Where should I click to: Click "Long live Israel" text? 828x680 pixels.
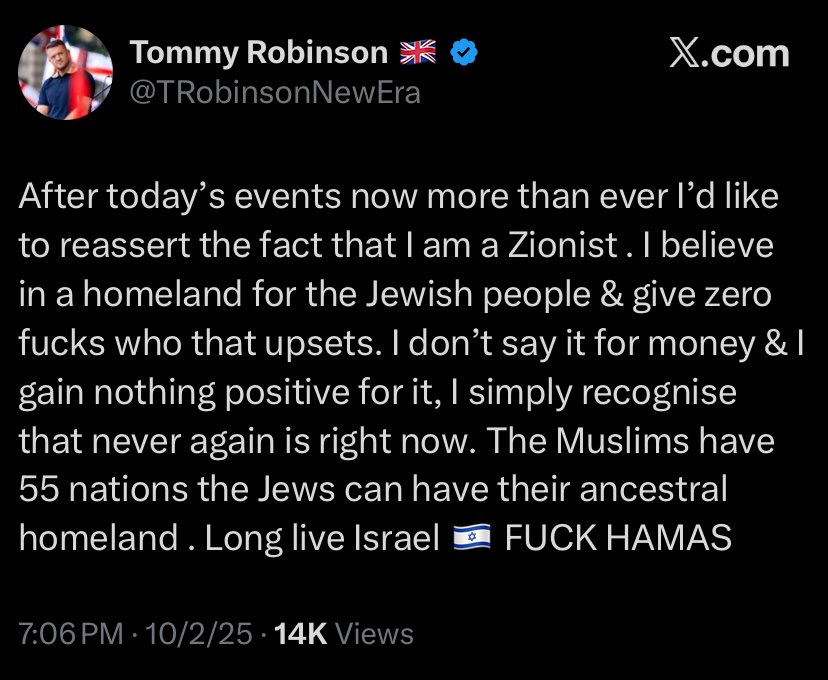coord(322,539)
